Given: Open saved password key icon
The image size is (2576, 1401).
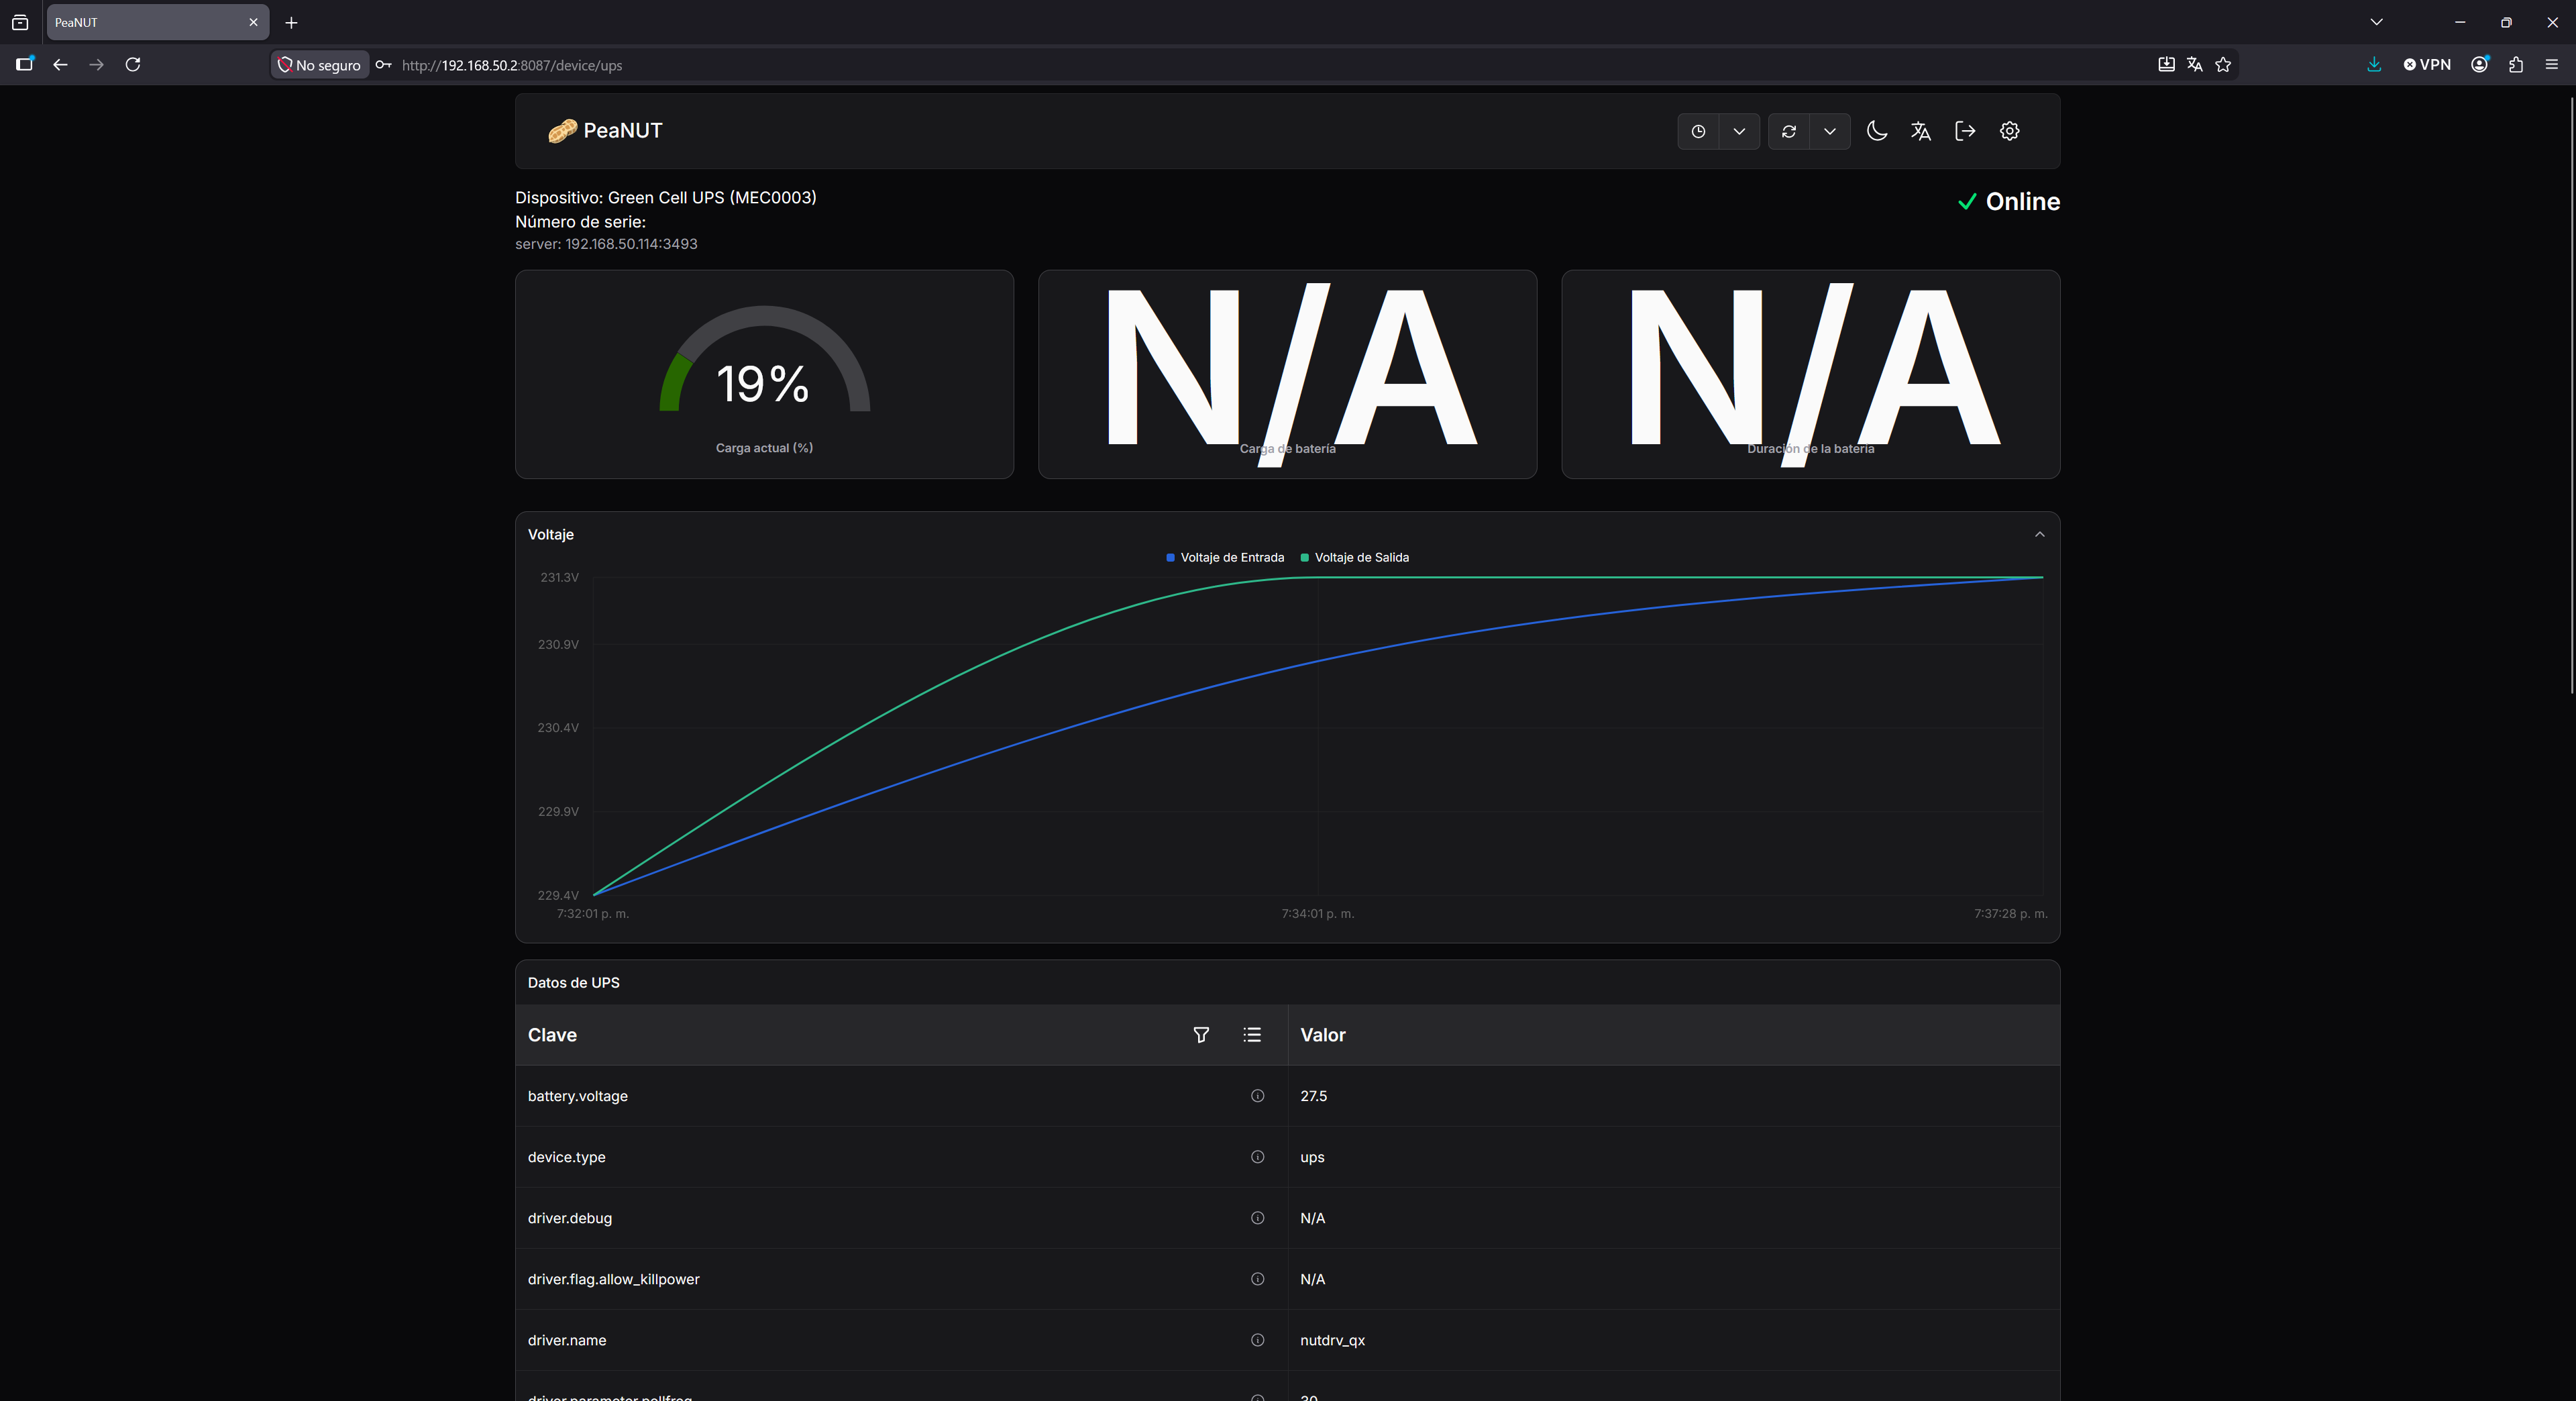Looking at the screenshot, I should point(383,65).
